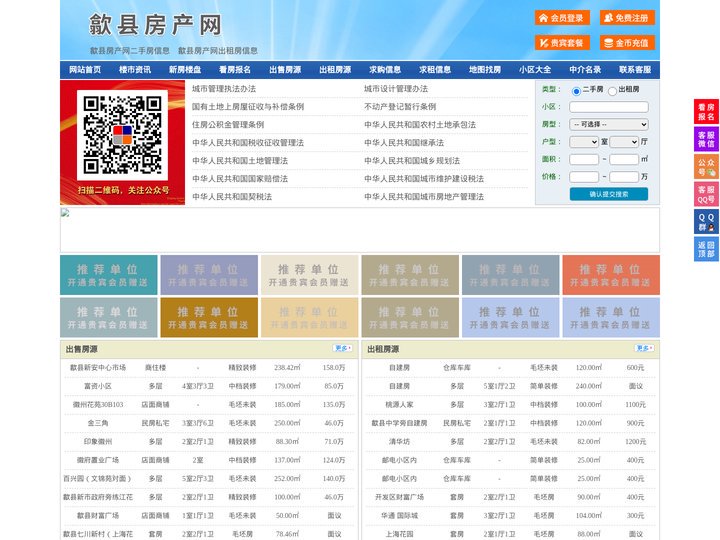Image resolution: width=720 pixels, height=540 pixels.
Task: Click the 公众号 floating side icon
Action: pos(706,167)
